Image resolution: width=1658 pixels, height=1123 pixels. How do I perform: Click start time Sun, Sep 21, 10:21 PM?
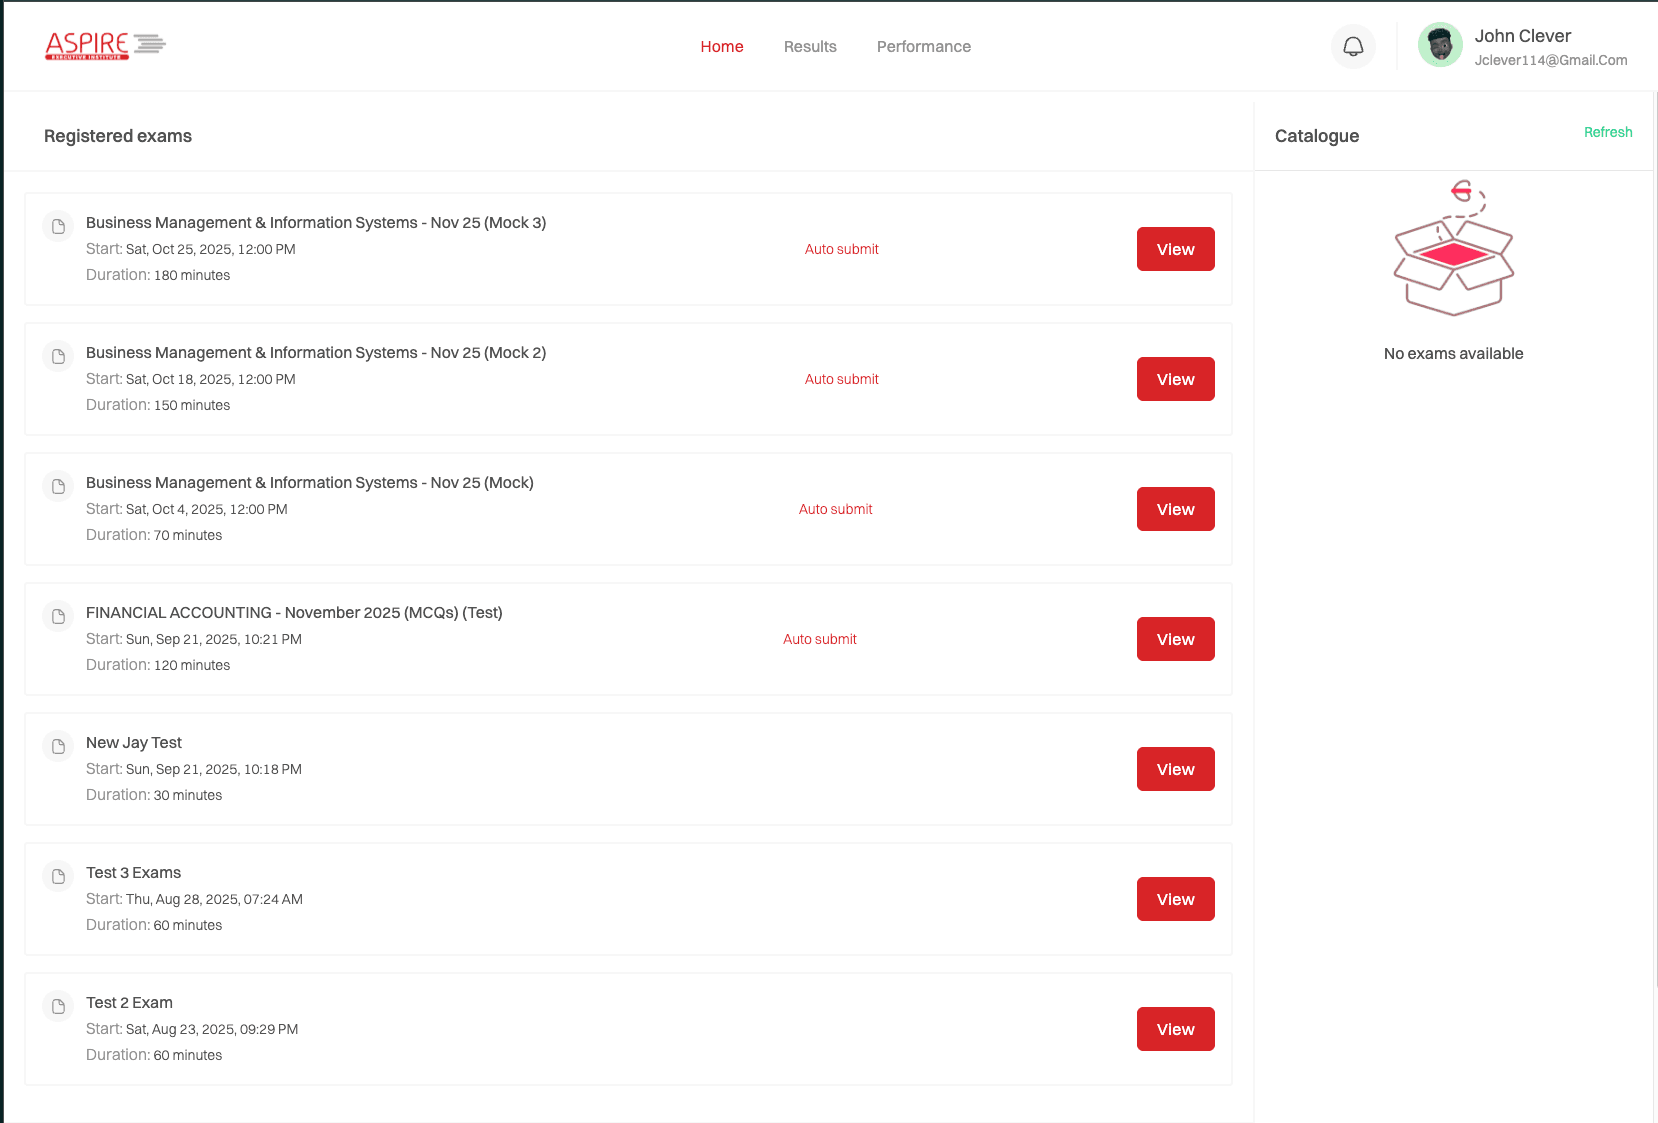pyautogui.click(x=214, y=639)
